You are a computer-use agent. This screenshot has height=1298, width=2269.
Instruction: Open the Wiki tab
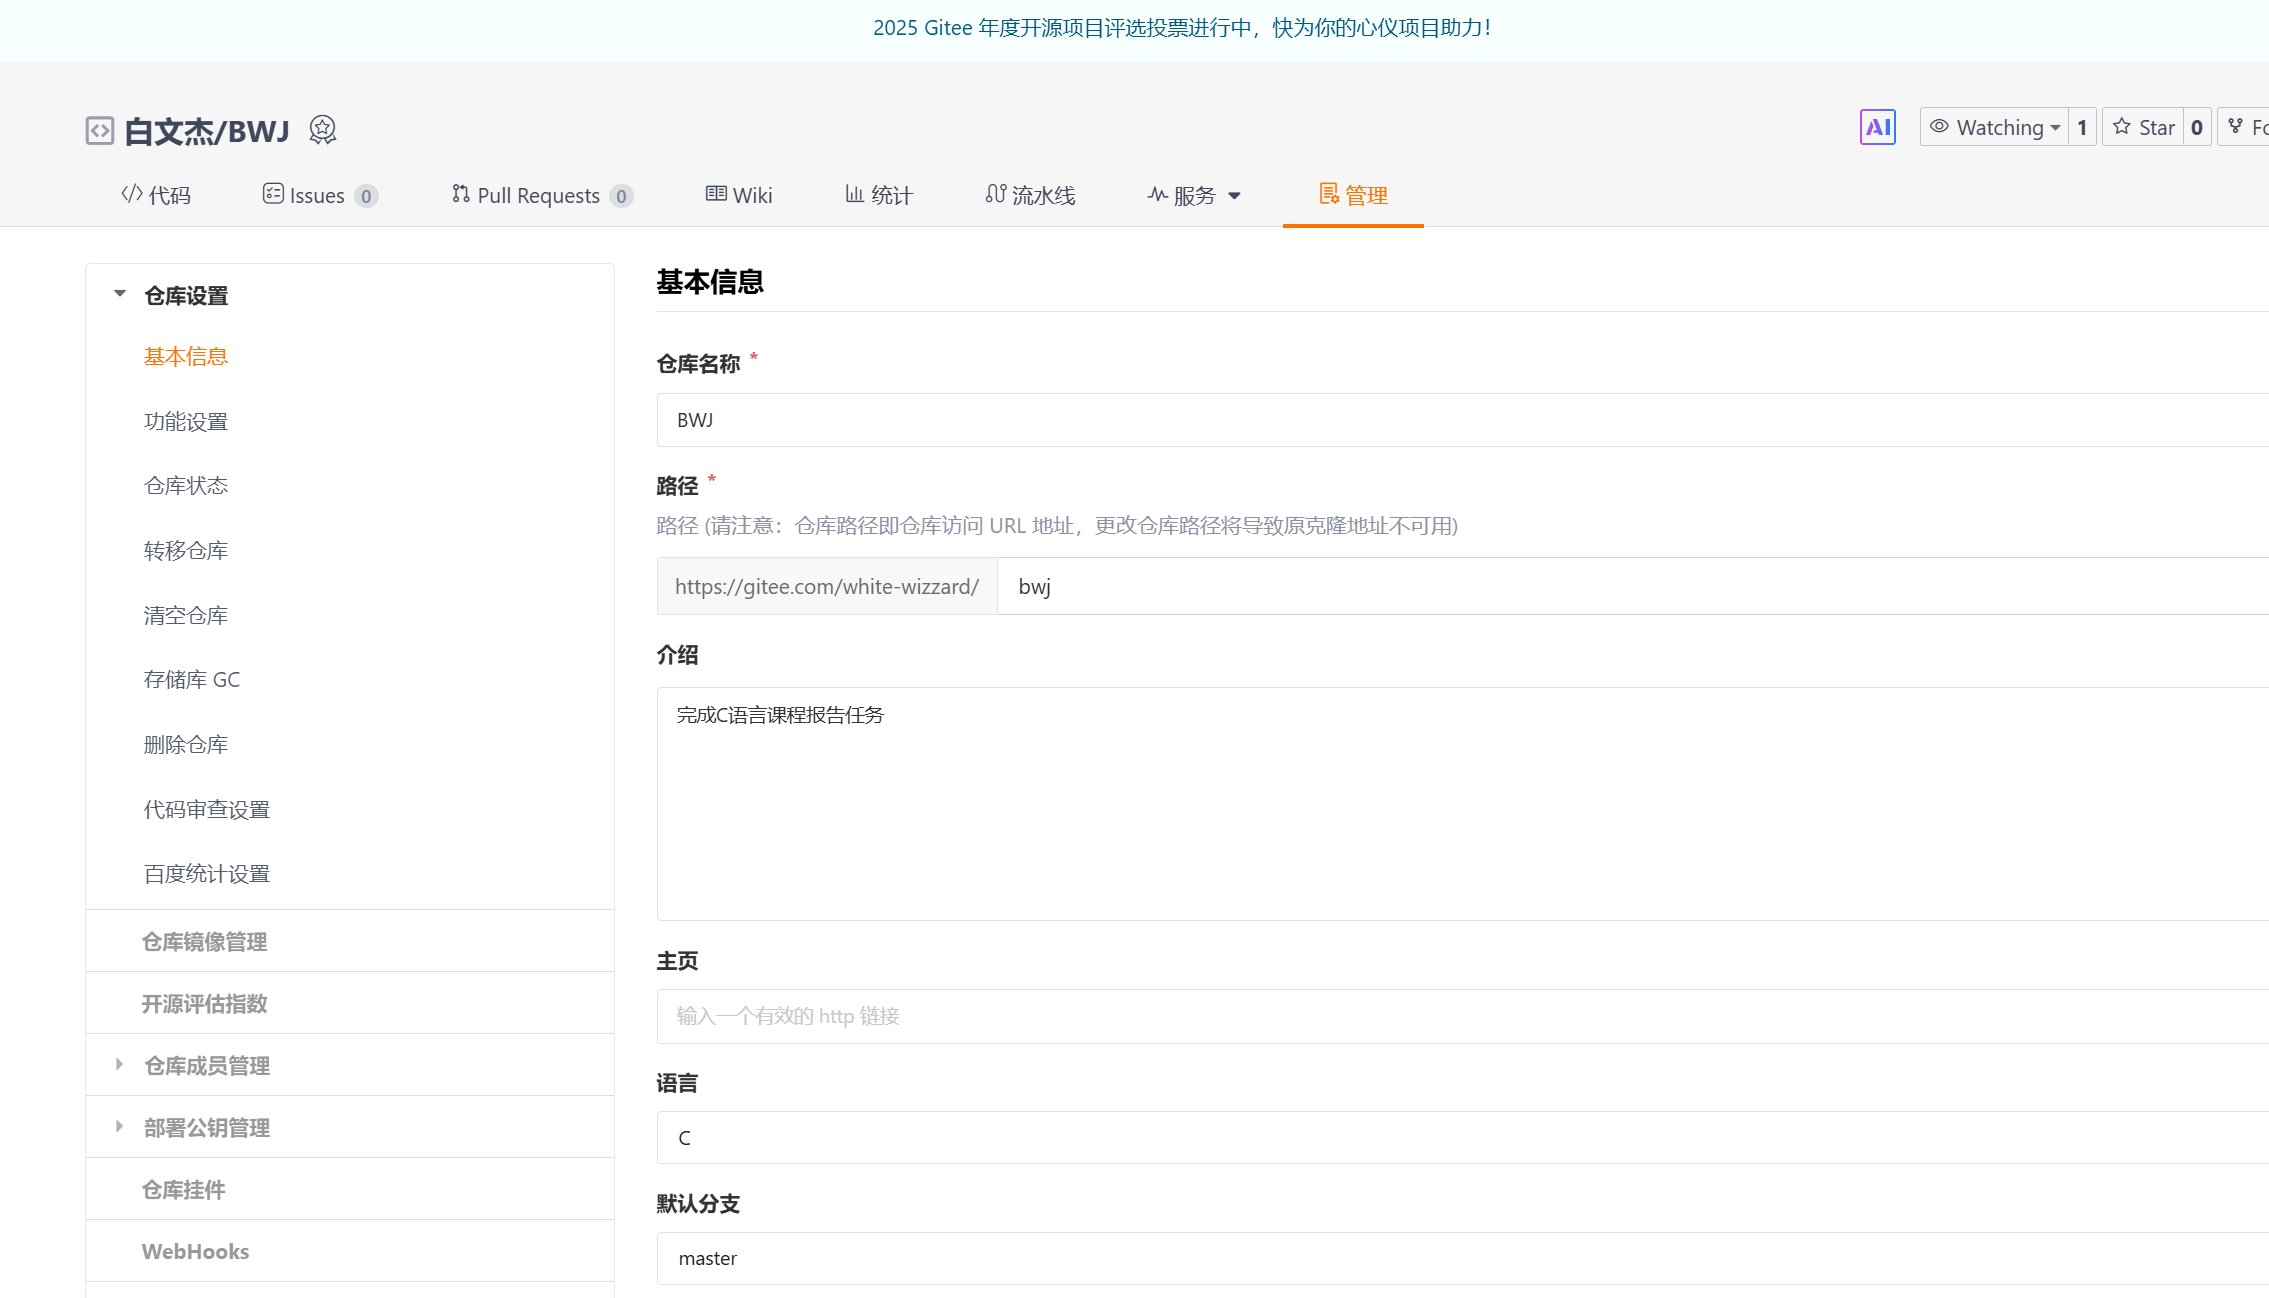pyautogui.click(x=739, y=195)
